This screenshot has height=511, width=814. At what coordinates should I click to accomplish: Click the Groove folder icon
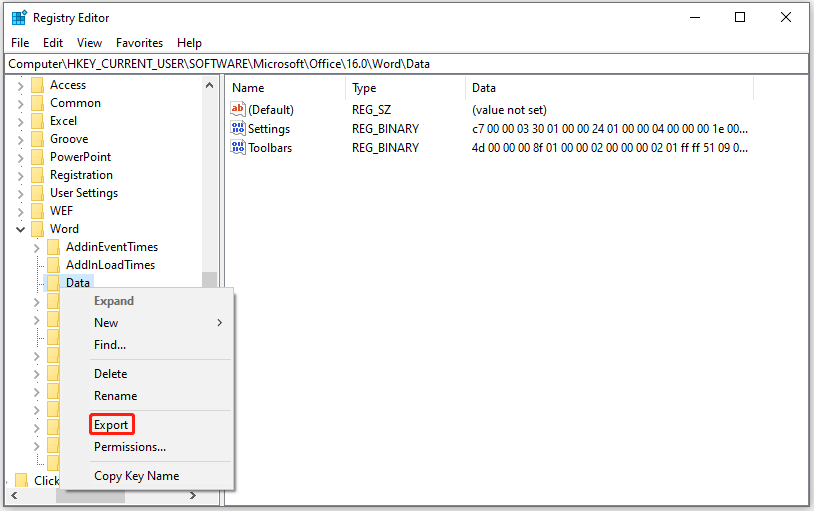tap(38, 139)
